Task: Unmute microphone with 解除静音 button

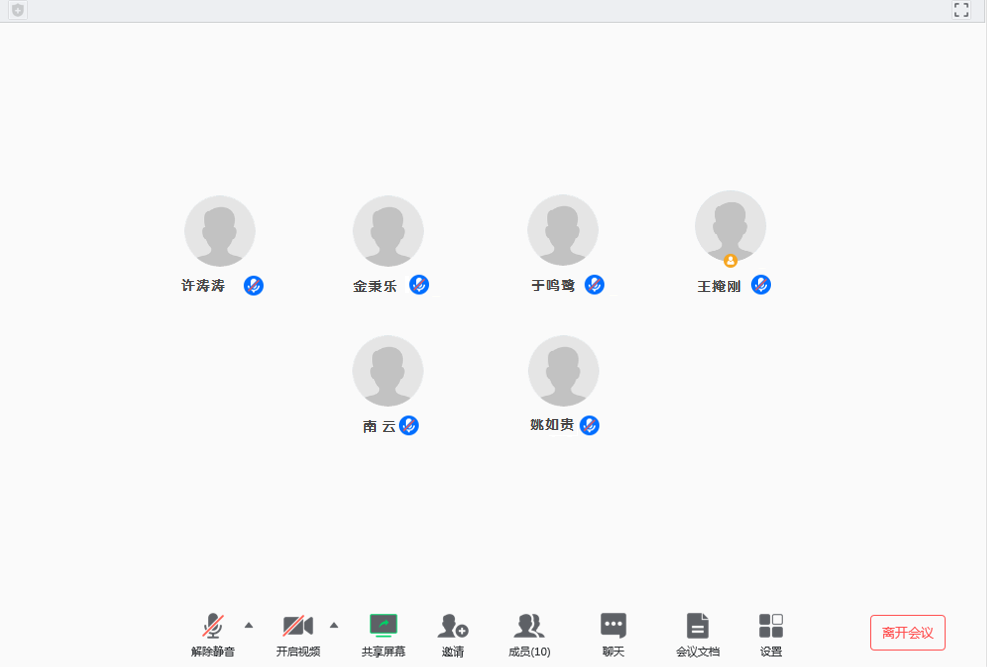Action: (x=213, y=627)
